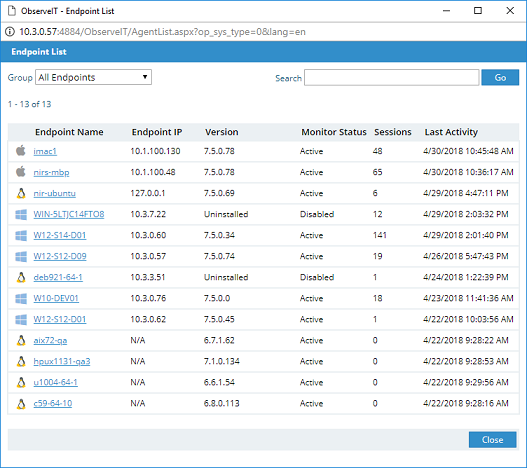The image size is (527, 468).
Task: Click the Close button at the bottom
Action: (x=492, y=440)
